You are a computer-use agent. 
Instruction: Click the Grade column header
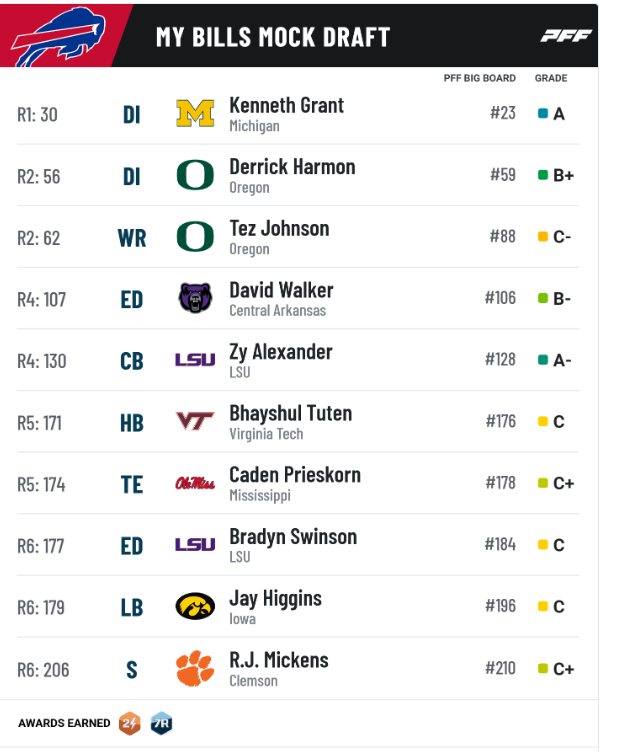point(551,78)
